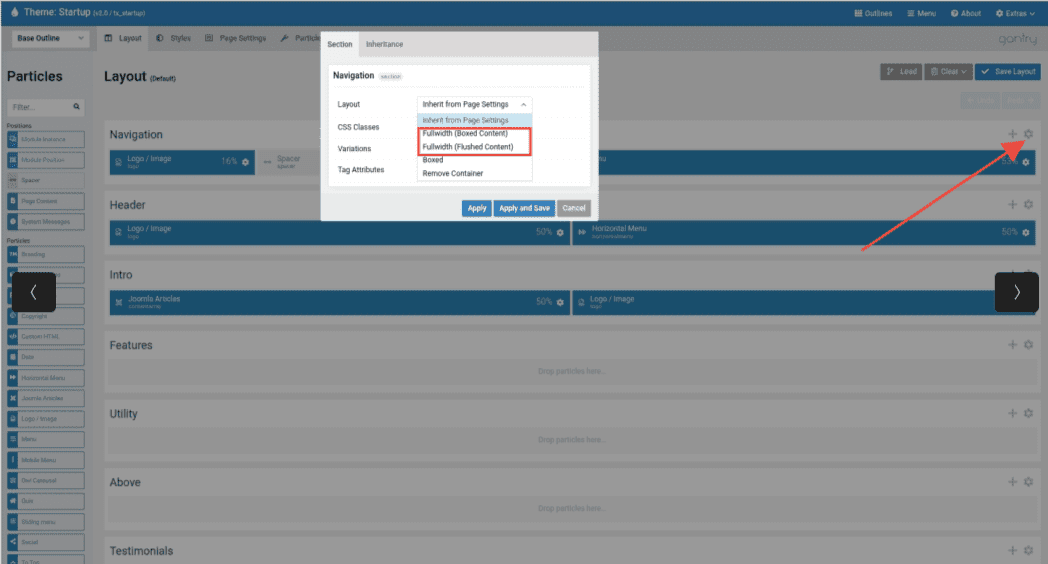The image size is (1048, 564).
Task: Go to the next slide arrow
Action: [1016, 292]
